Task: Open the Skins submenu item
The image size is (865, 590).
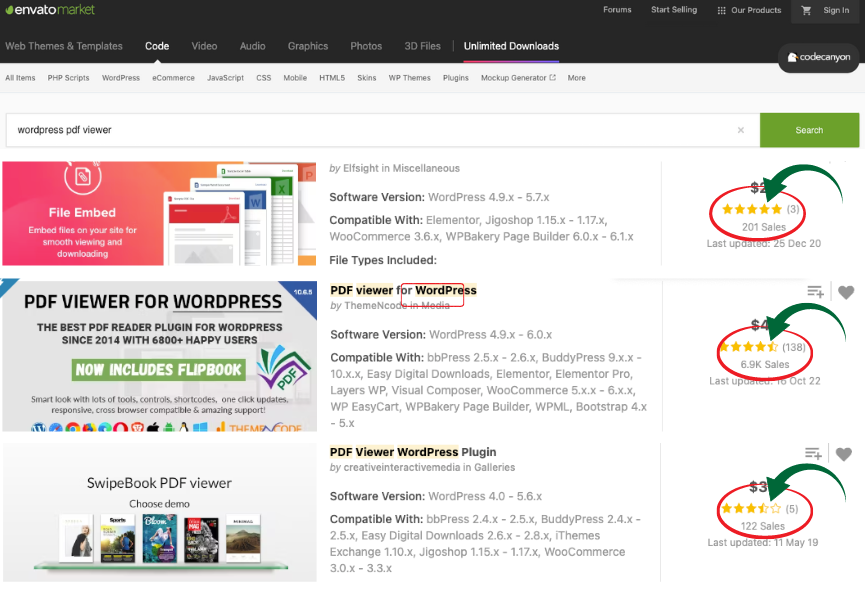Action: point(366,78)
